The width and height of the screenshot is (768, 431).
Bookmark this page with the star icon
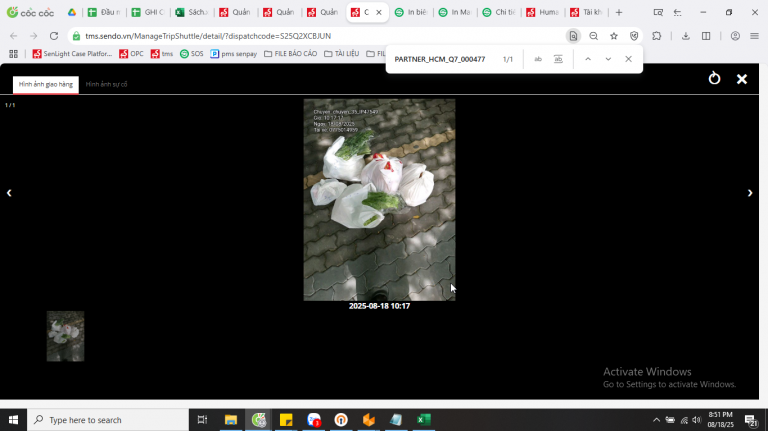[x=614, y=36]
